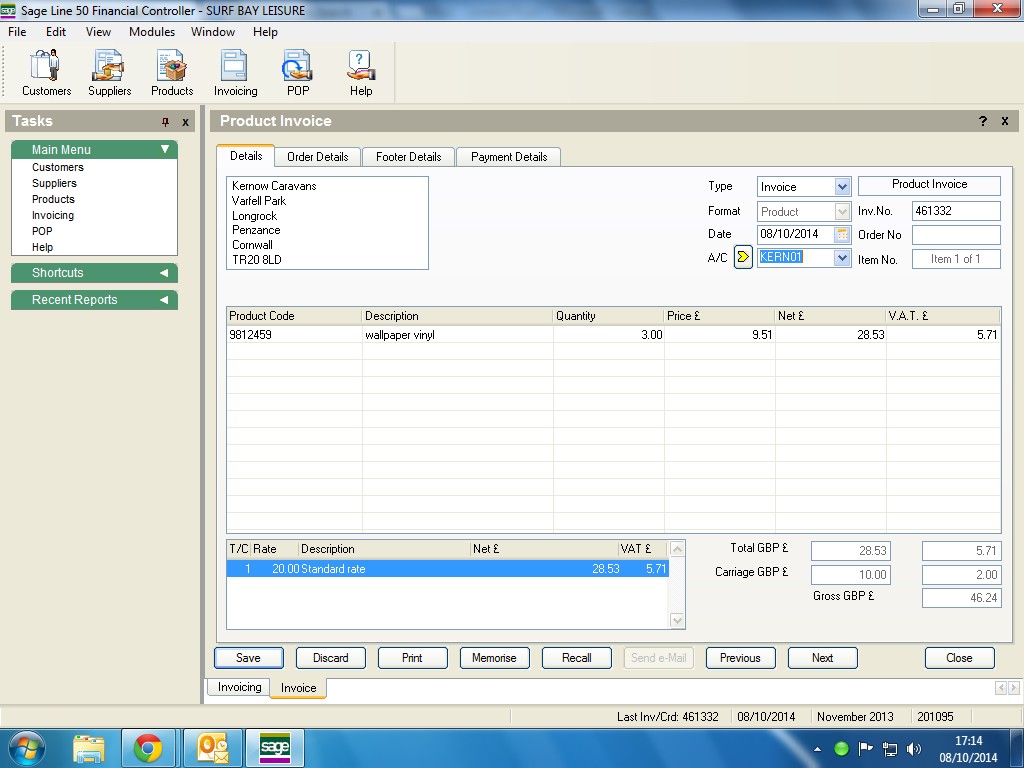Open the Modules menu

pyautogui.click(x=152, y=32)
